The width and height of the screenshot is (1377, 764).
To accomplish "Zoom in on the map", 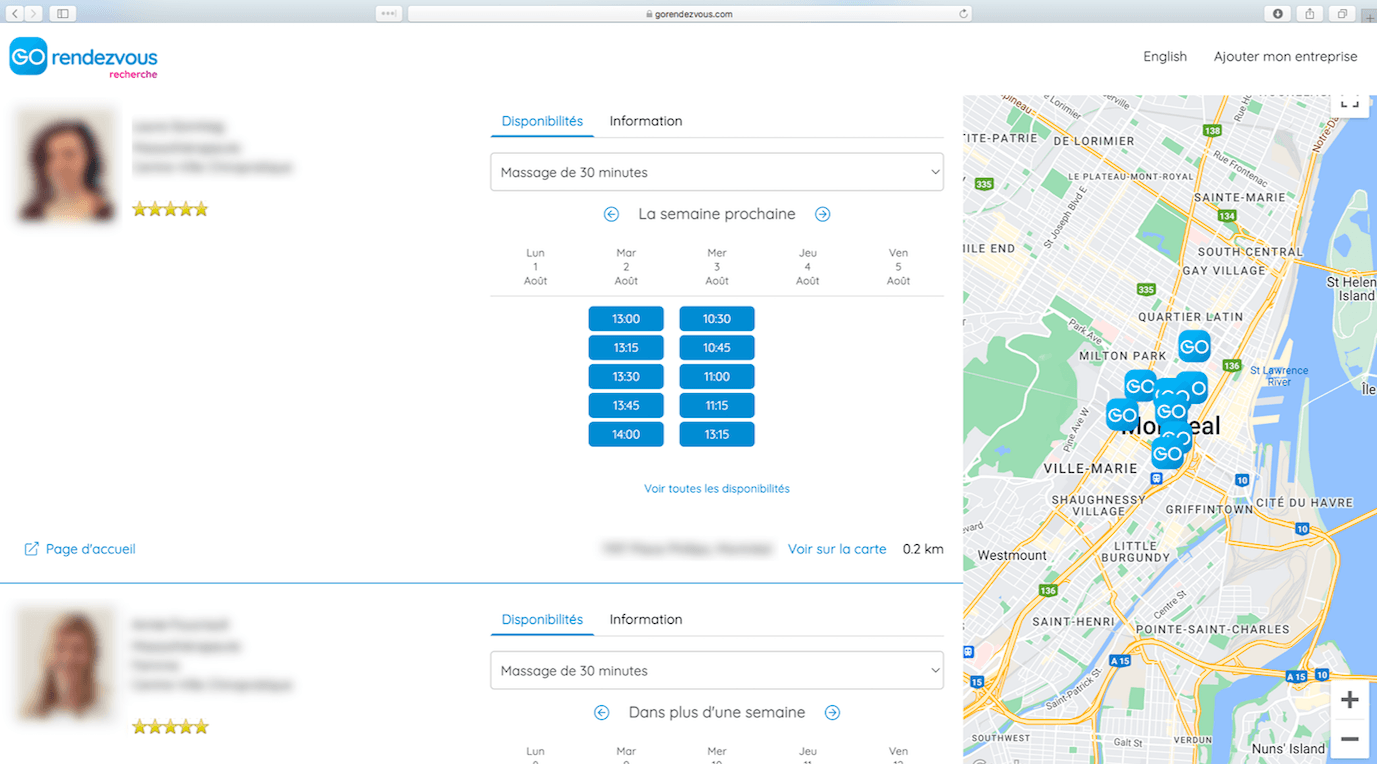I will pos(1349,700).
